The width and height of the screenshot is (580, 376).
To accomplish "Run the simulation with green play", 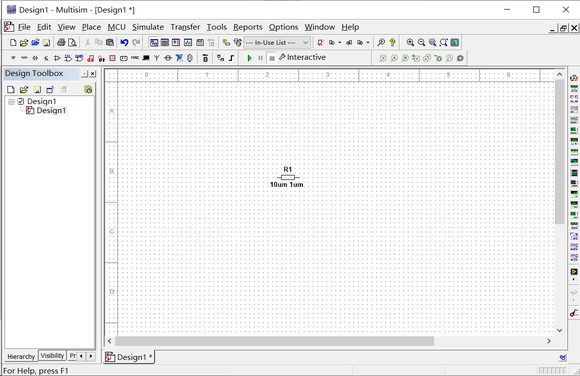I will [x=249, y=58].
